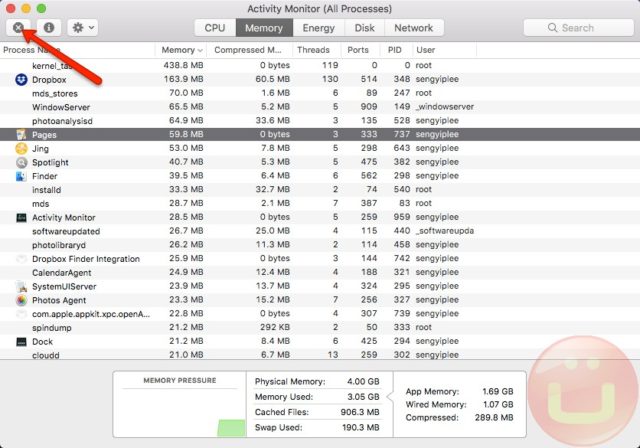Screen dimensions: 640x448
Task: Switch to the CPU tab
Action: (215, 28)
